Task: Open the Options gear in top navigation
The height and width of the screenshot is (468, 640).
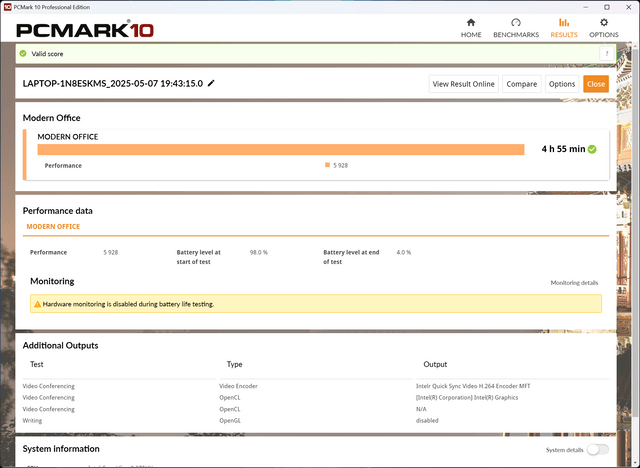Action: tap(604, 28)
